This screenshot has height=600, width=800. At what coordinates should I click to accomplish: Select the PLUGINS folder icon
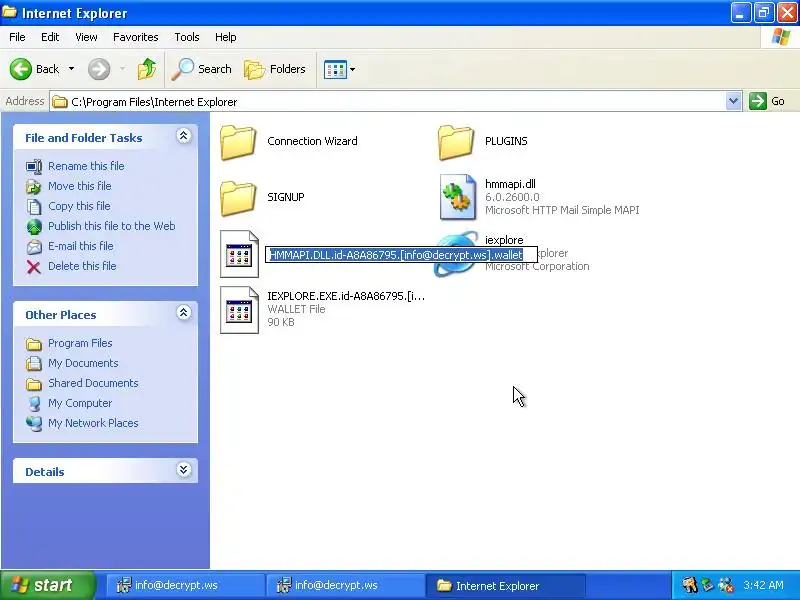pos(456,143)
